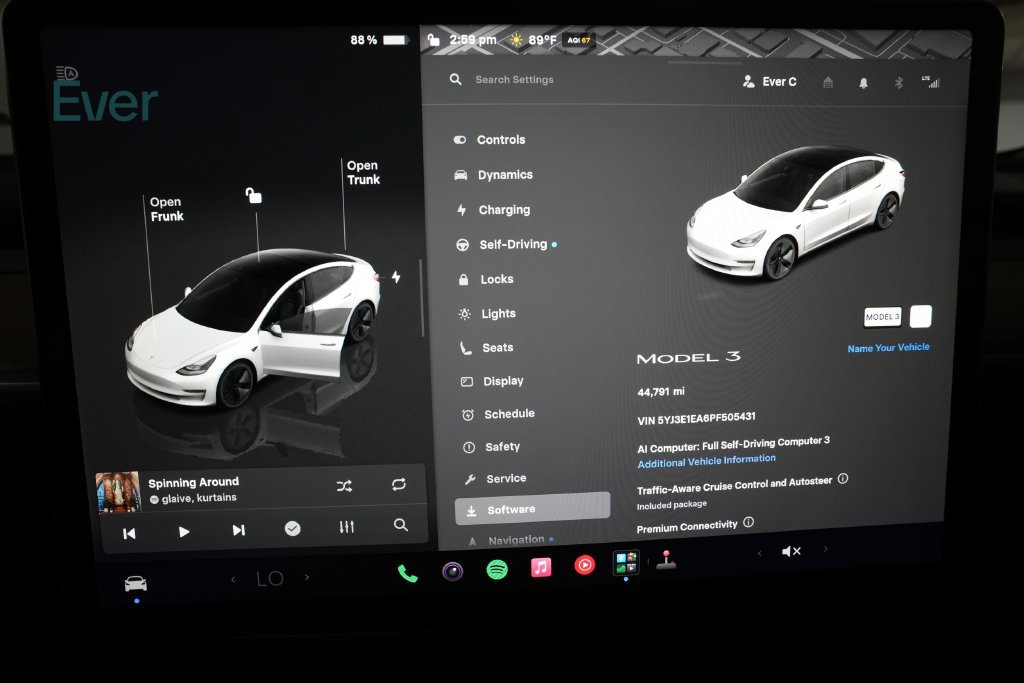Tap the lock icon in status bar
Viewport: 1024px width, 683px height.
point(434,40)
